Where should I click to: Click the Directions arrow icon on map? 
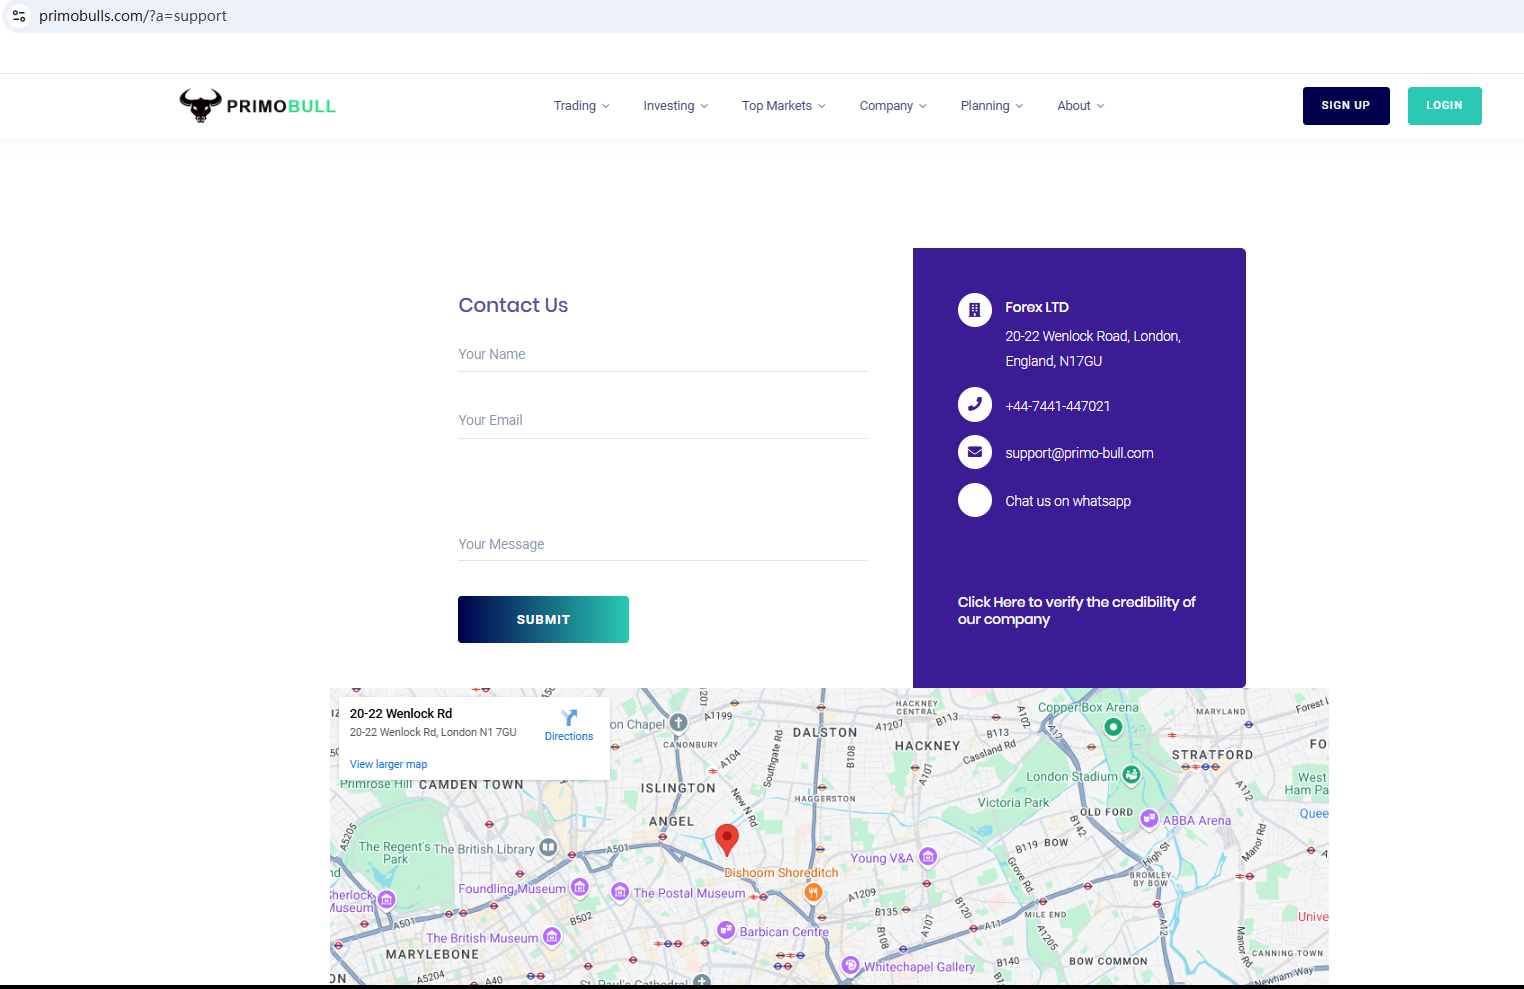[x=569, y=718]
